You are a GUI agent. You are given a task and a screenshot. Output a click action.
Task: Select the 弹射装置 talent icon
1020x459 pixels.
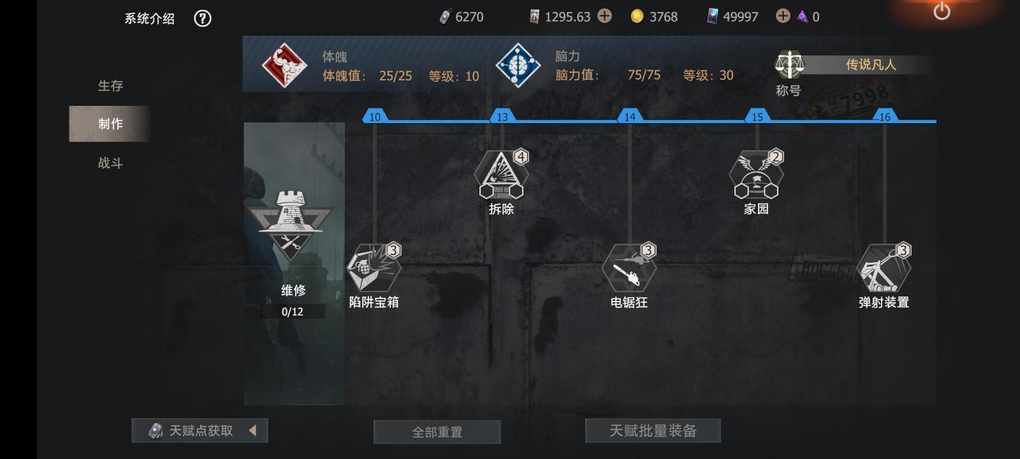tap(883, 268)
